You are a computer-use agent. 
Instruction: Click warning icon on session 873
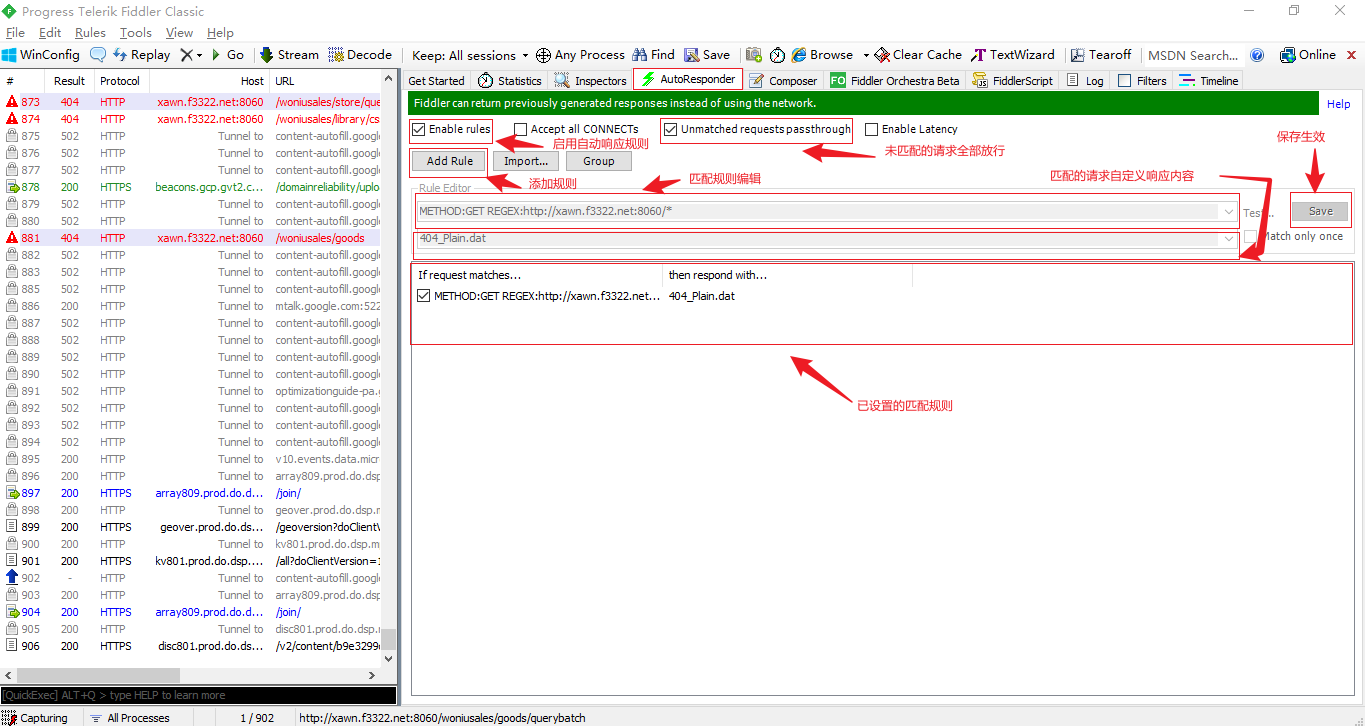pyautogui.click(x=12, y=102)
